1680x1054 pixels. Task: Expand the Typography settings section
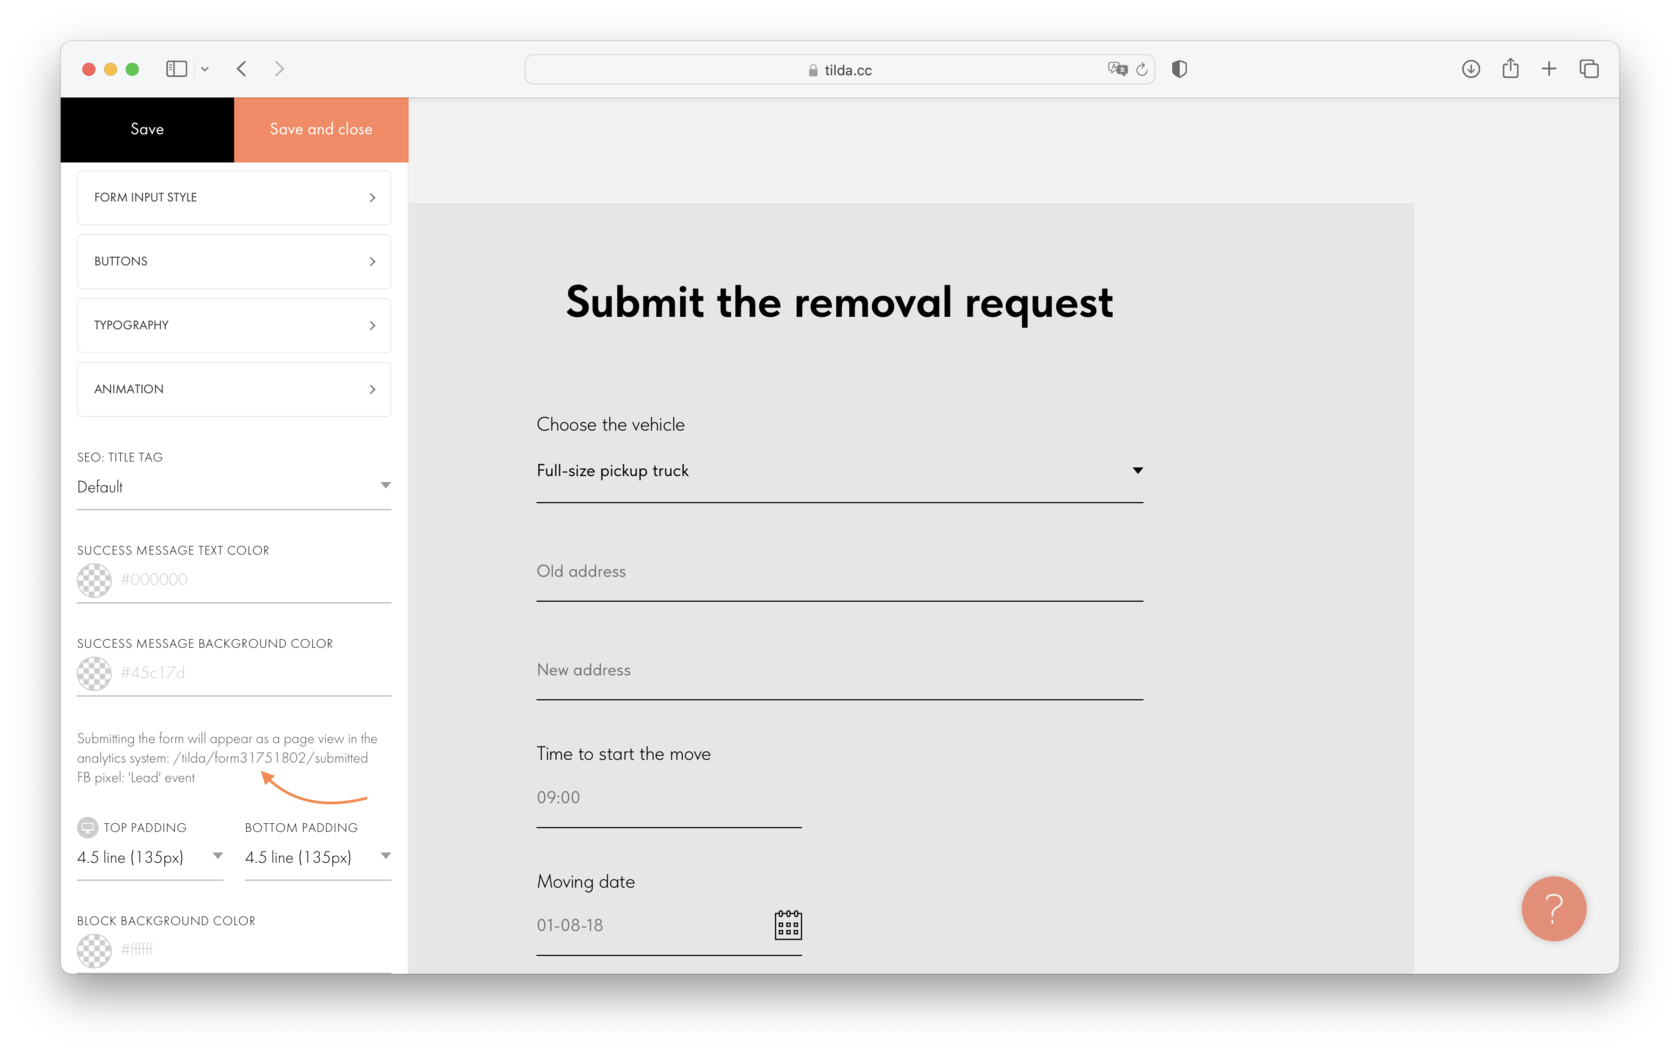click(x=233, y=325)
